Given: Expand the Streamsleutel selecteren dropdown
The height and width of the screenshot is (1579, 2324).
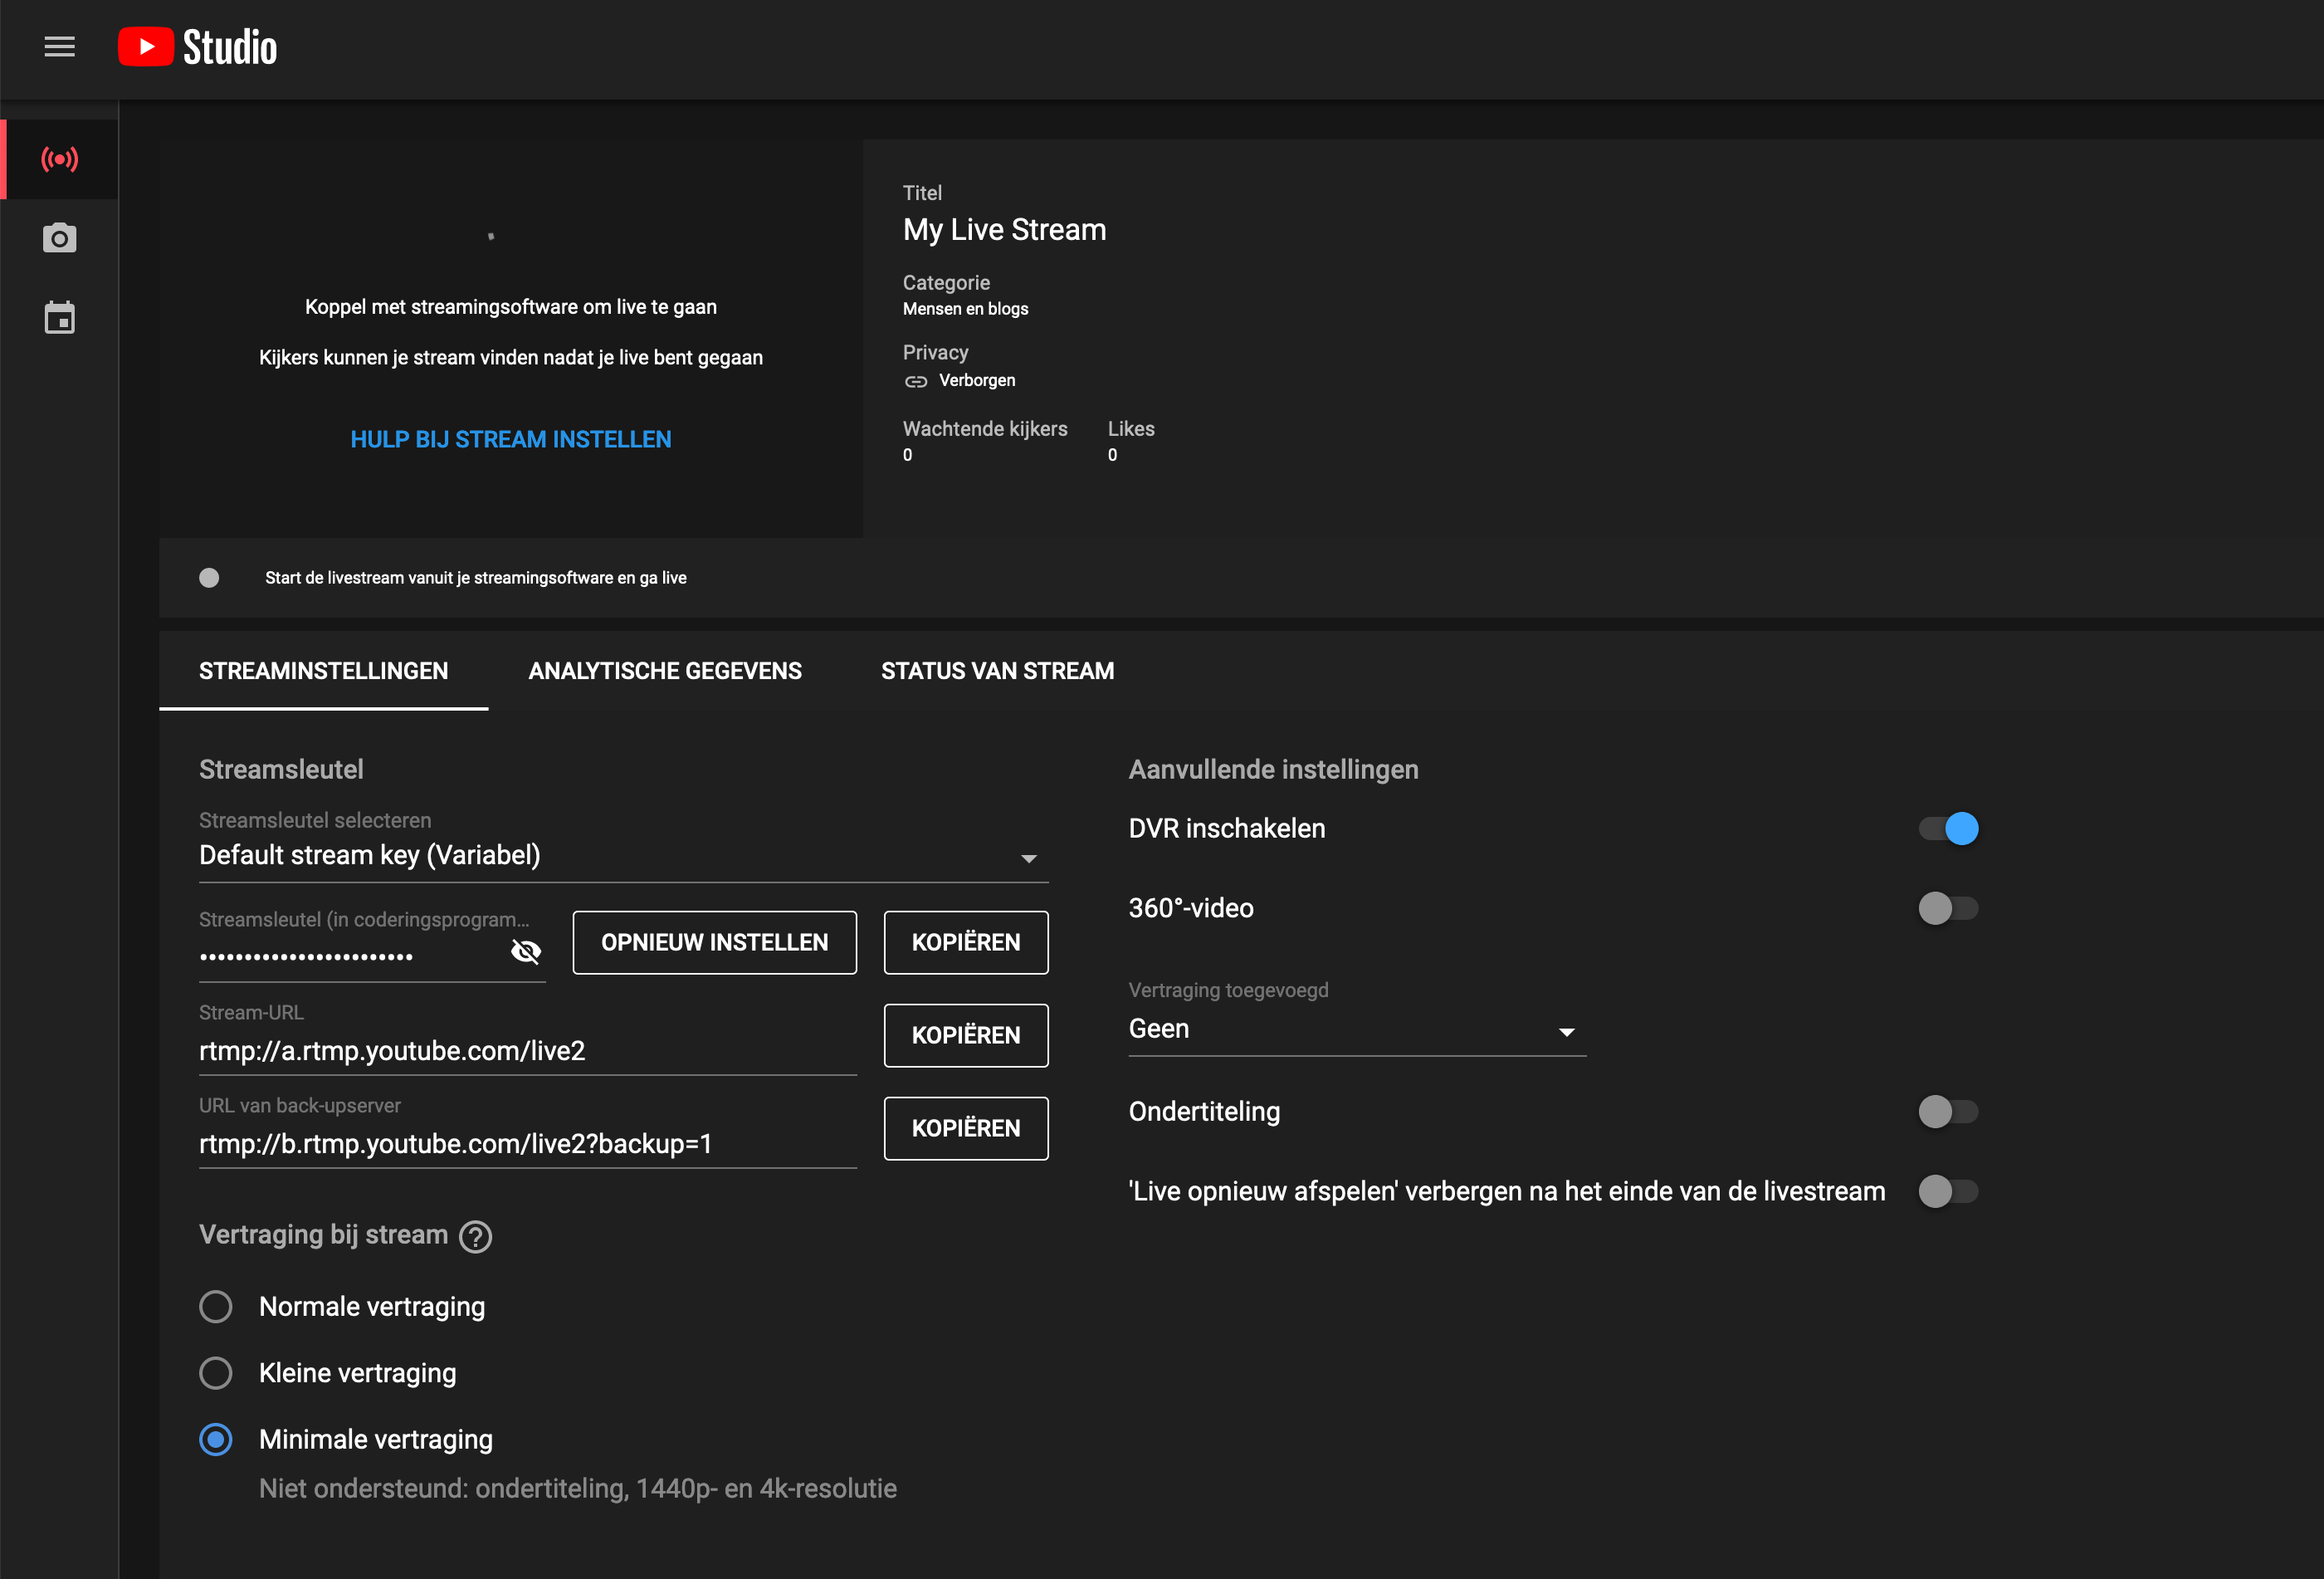Looking at the screenshot, I should coord(623,856).
